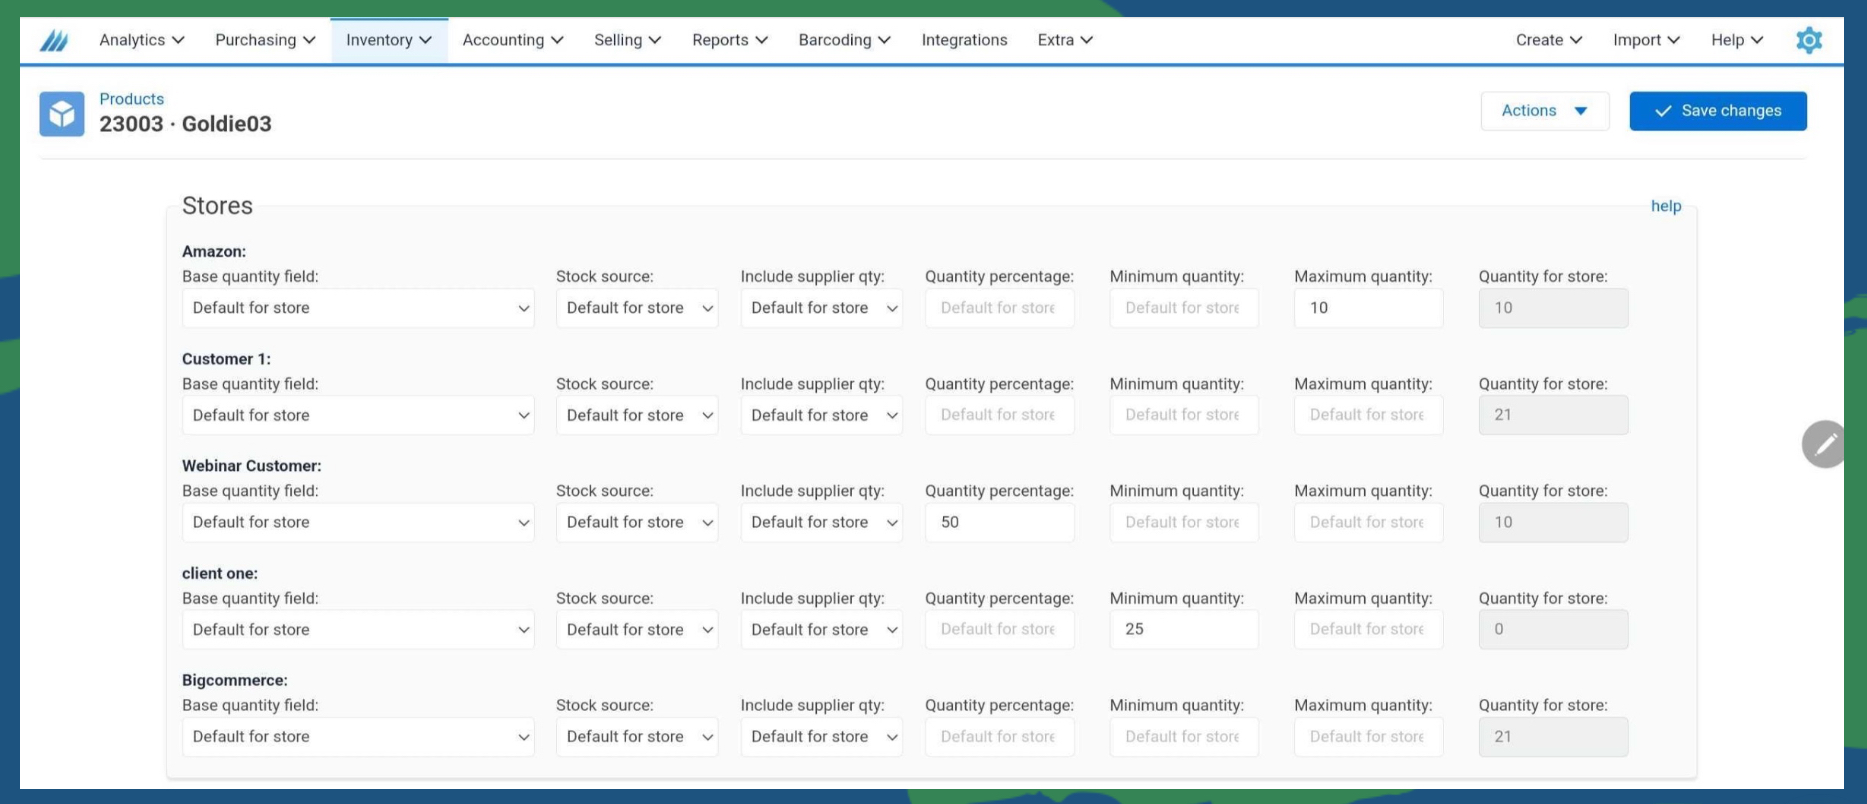Click client one Maximum quantity field

tap(1369, 629)
